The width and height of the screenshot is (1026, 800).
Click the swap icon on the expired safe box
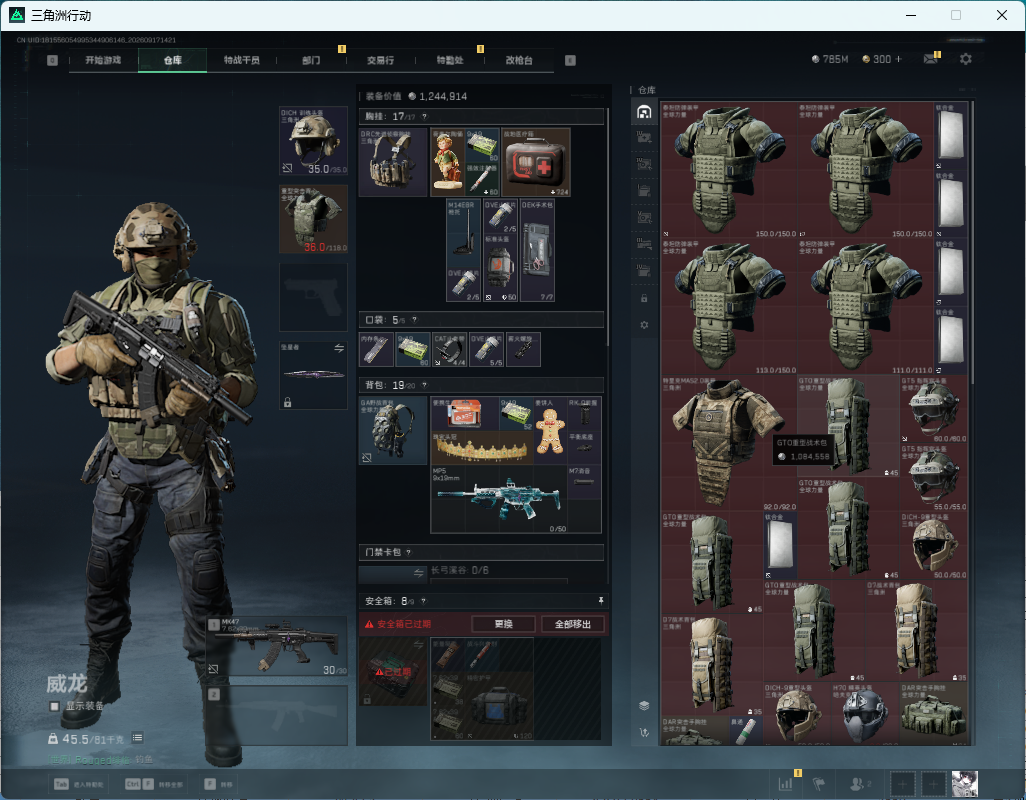(419, 645)
